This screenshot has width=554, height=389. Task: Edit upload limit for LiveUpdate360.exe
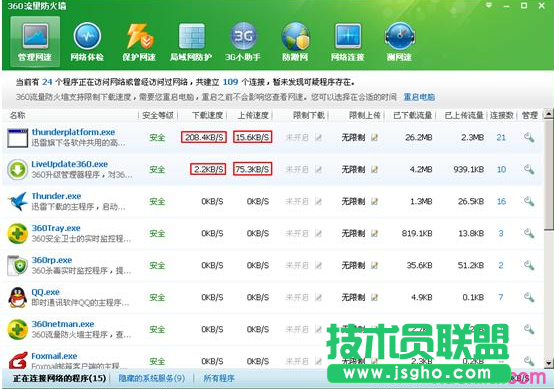375,169
